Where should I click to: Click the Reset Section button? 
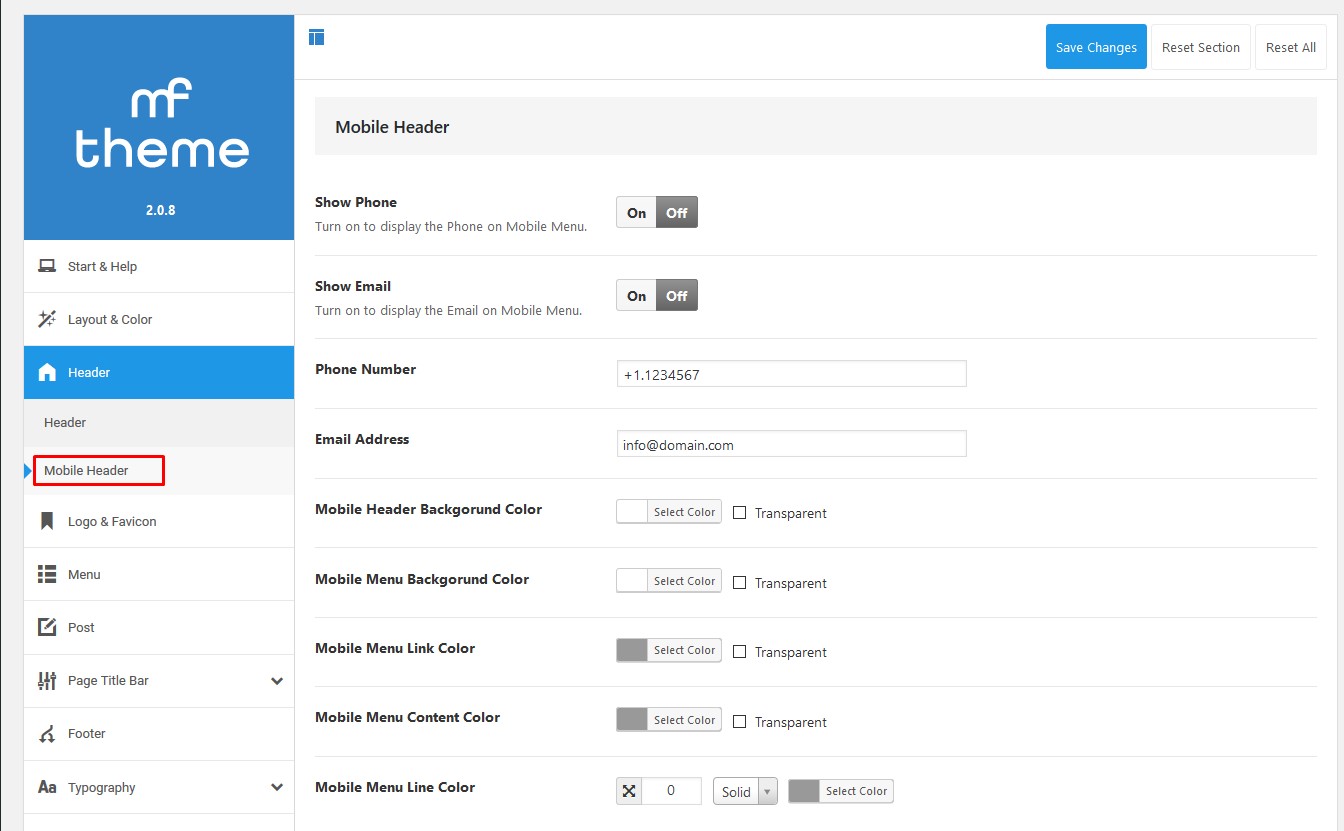click(x=1200, y=47)
